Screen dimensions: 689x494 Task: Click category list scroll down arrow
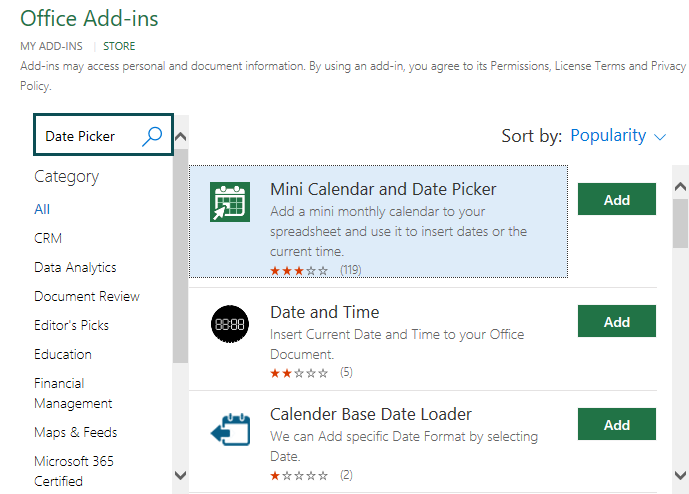(x=181, y=475)
